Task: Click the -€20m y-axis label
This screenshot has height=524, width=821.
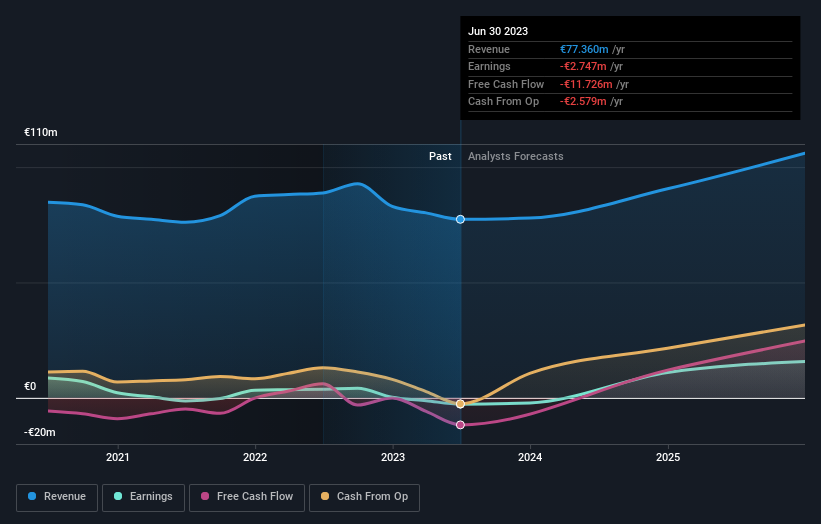Action: [39, 432]
